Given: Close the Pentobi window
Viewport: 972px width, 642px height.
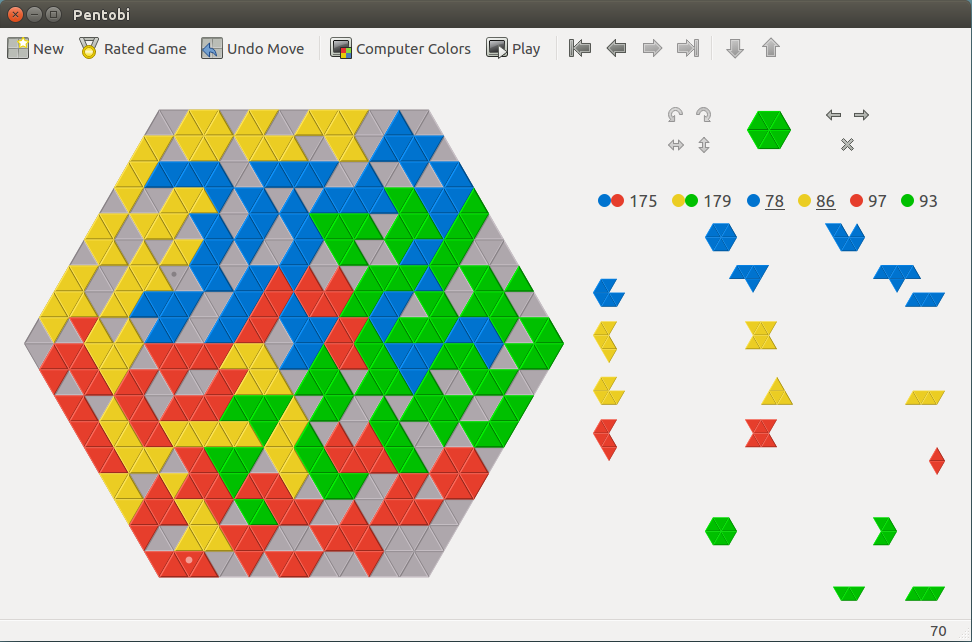Looking at the screenshot, I should (x=15, y=14).
